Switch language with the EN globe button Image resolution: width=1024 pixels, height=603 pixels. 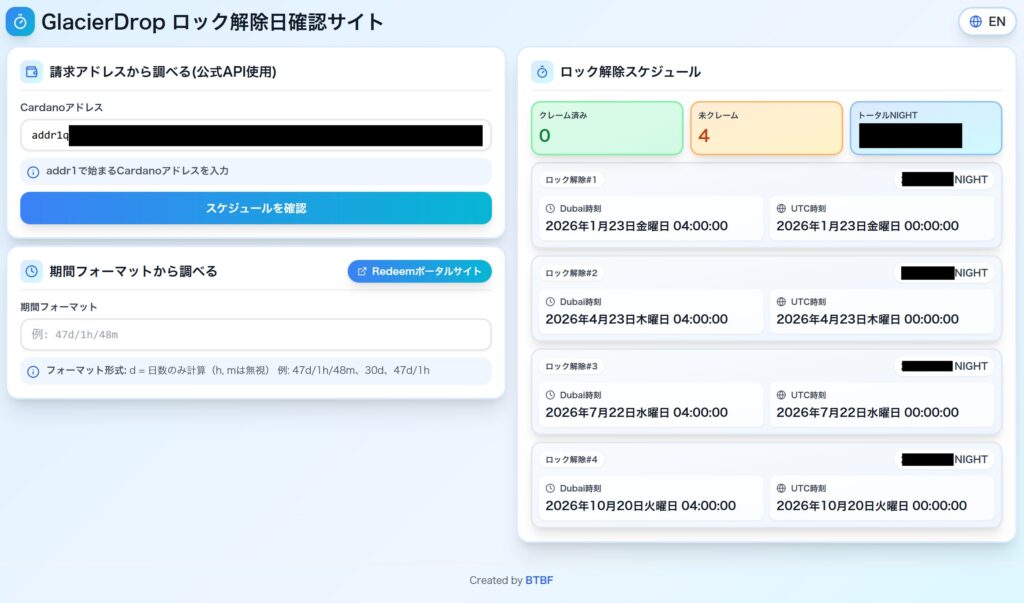987,21
